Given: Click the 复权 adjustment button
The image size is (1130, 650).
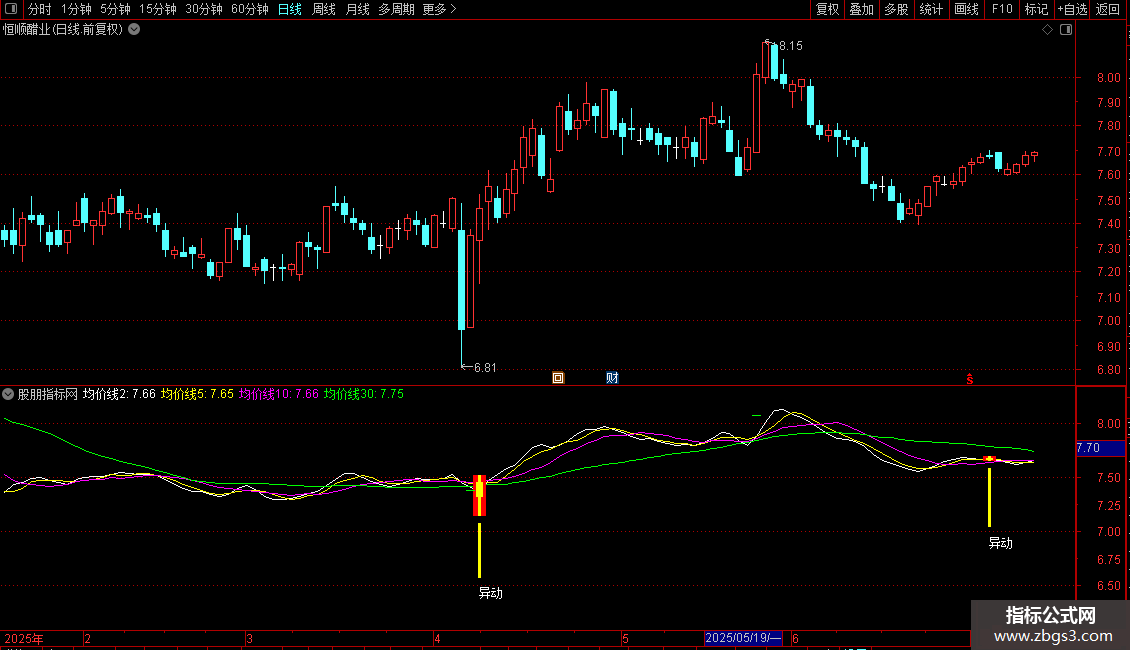Looking at the screenshot, I should point(827,9).
